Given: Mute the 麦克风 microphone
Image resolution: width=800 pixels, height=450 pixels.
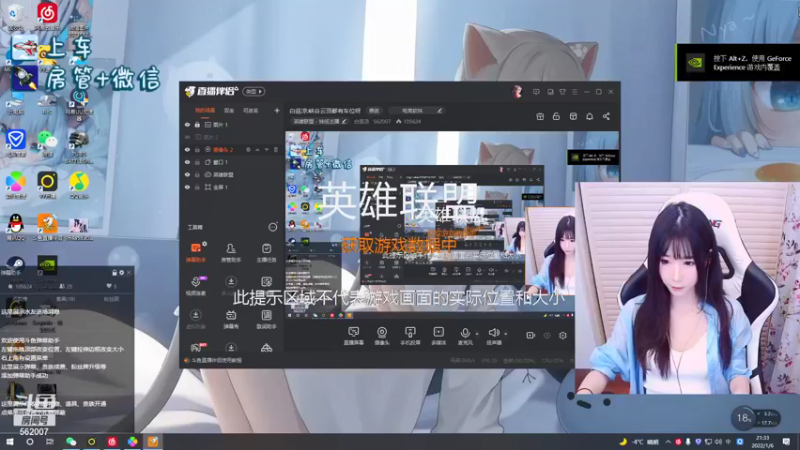Looking at the screenshot, I should (465, 333).
